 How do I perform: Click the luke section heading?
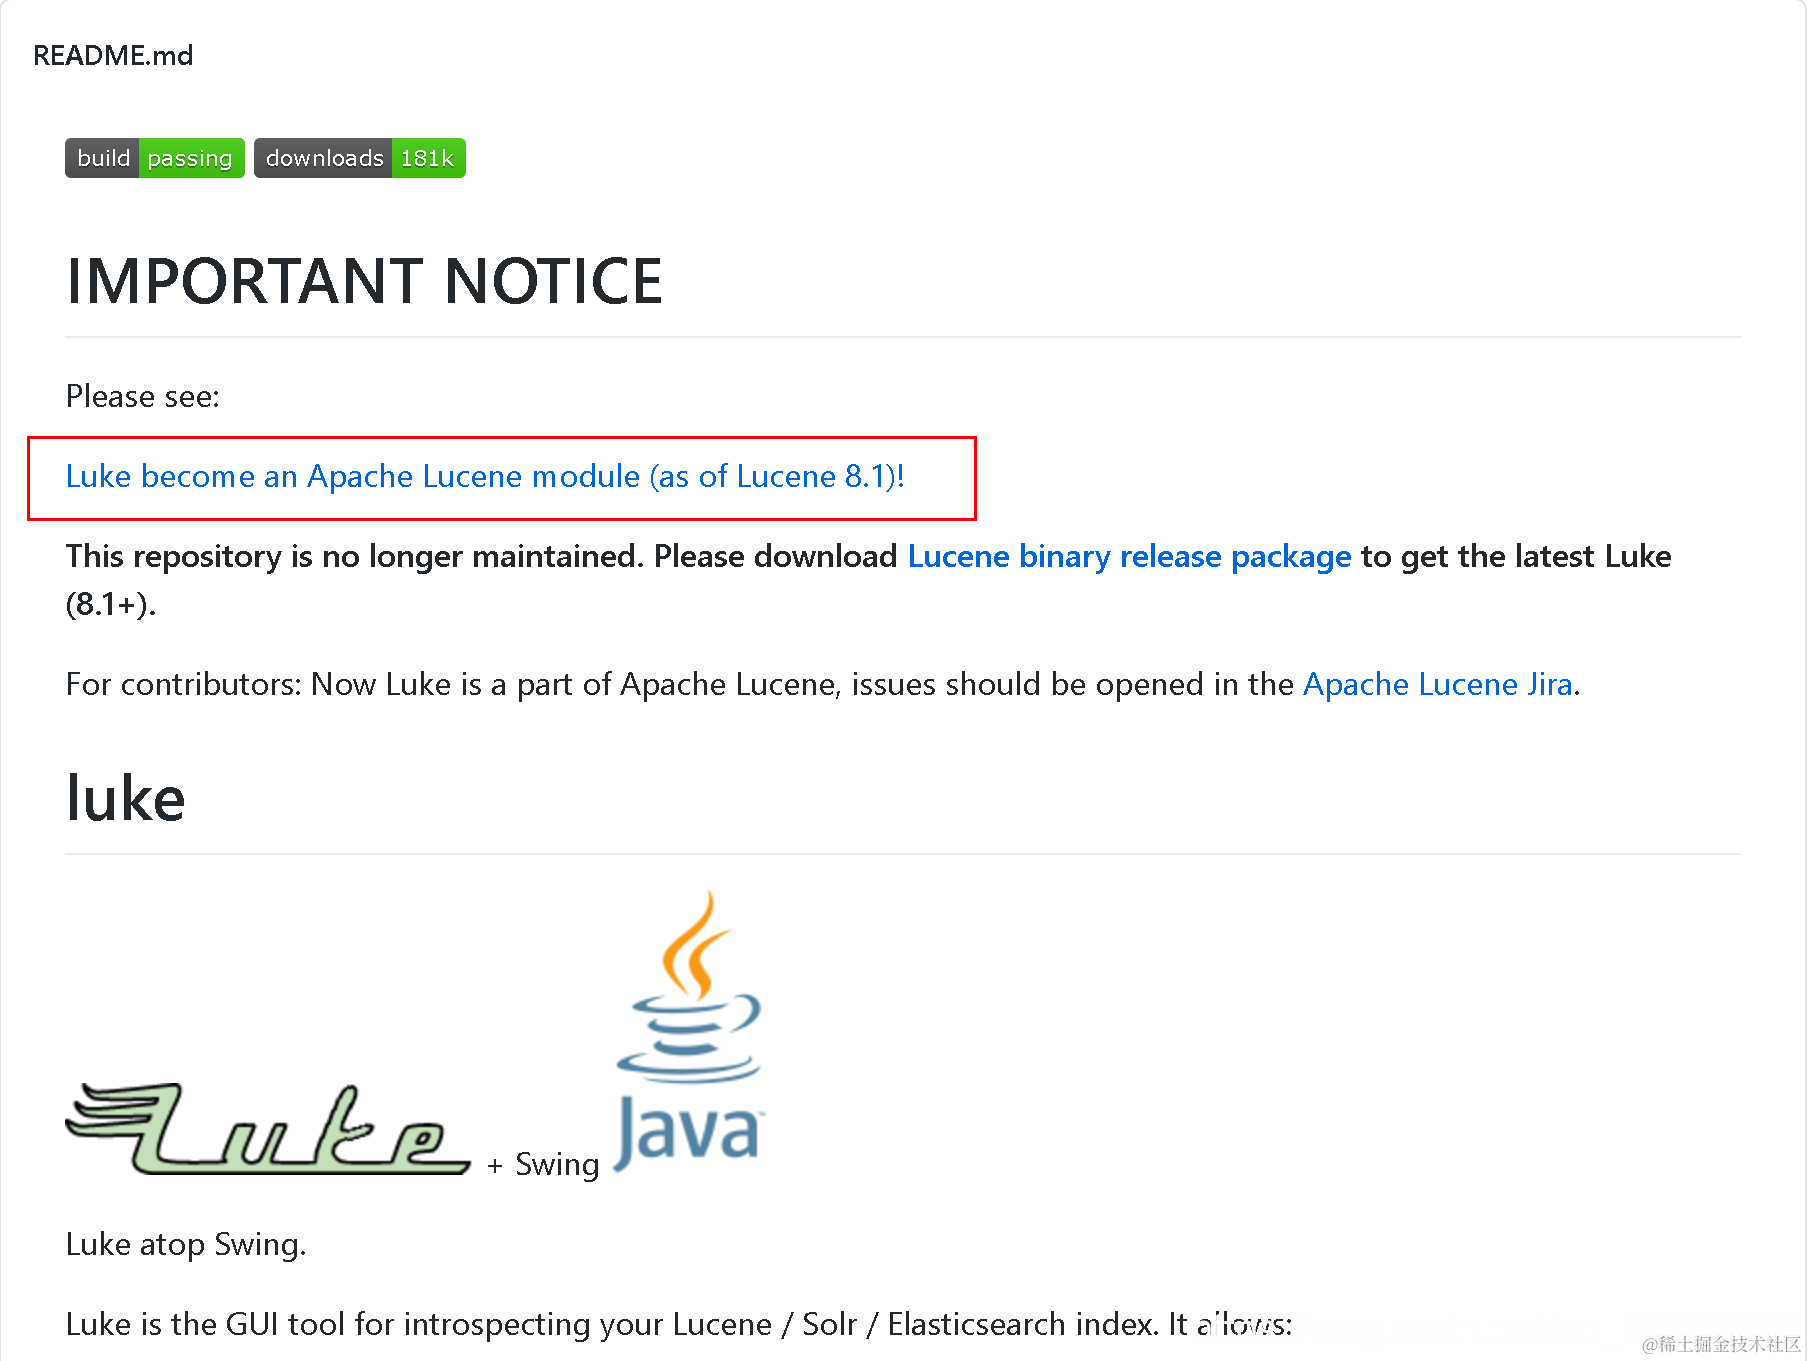click(x=126, y=798)
